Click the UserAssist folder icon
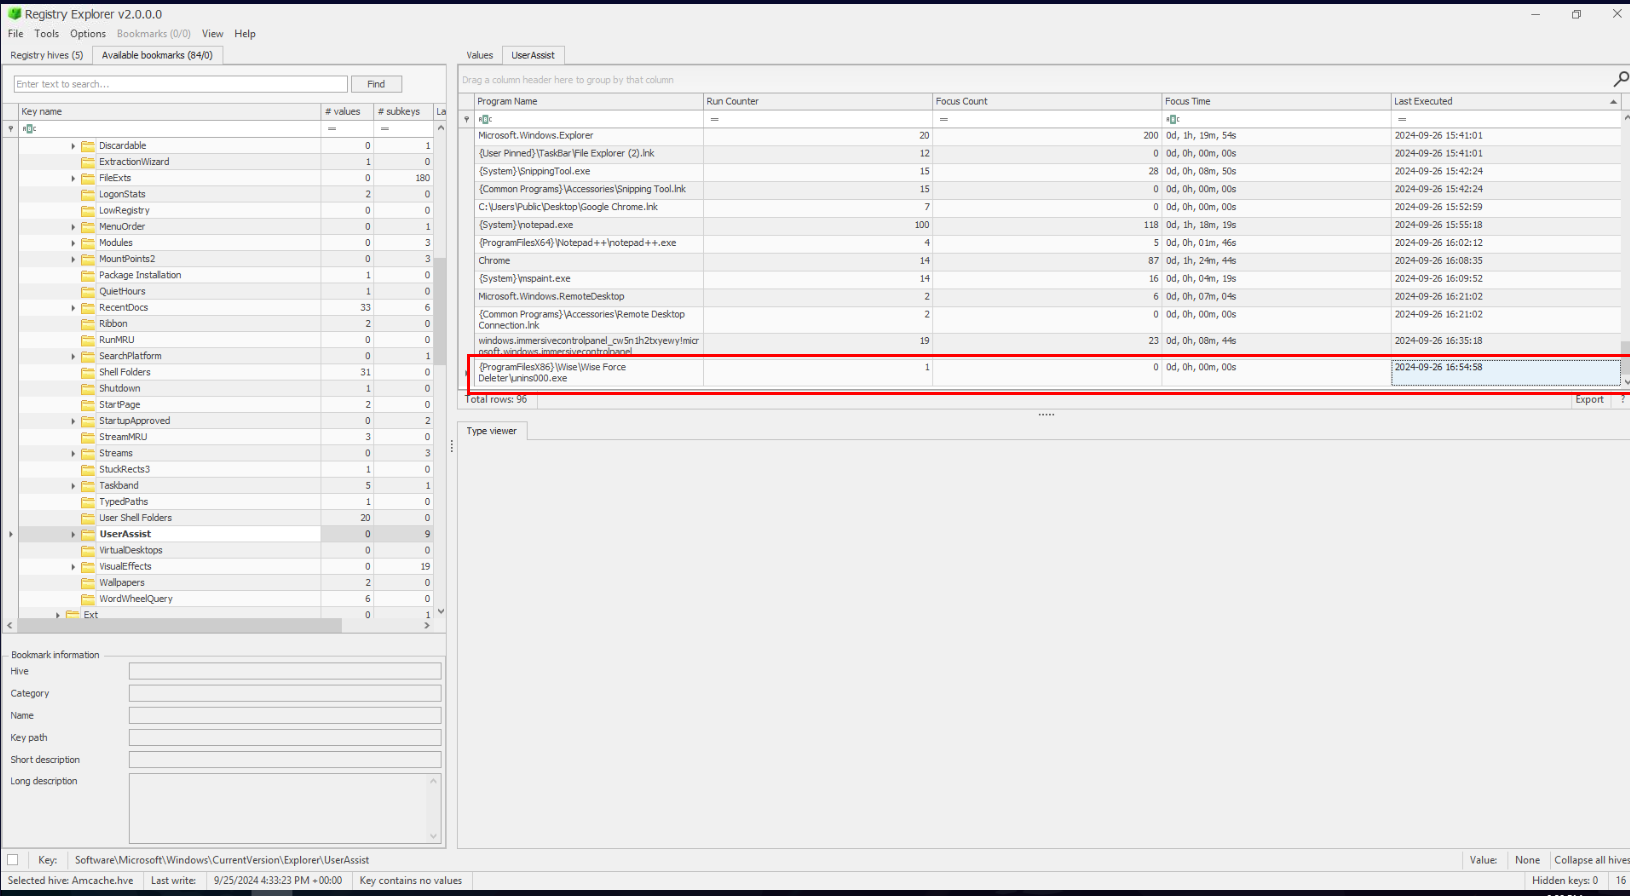Image resolution: width=1630 pixels, height=896 pixels. pos(88,534)
